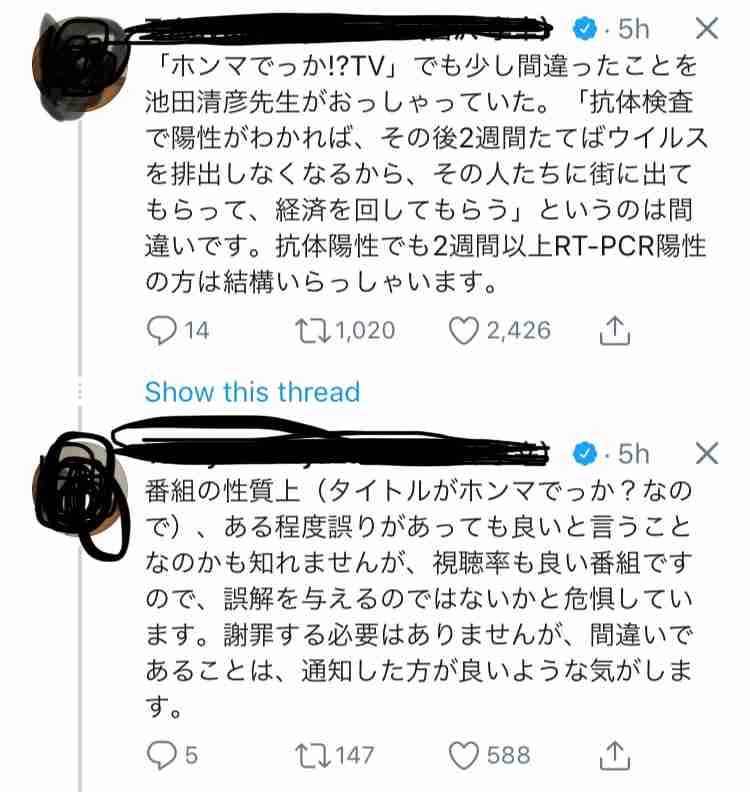750x792 pixels.
Task: Reply to the first tweet with 14 replies
Action: tap(161, 329)
